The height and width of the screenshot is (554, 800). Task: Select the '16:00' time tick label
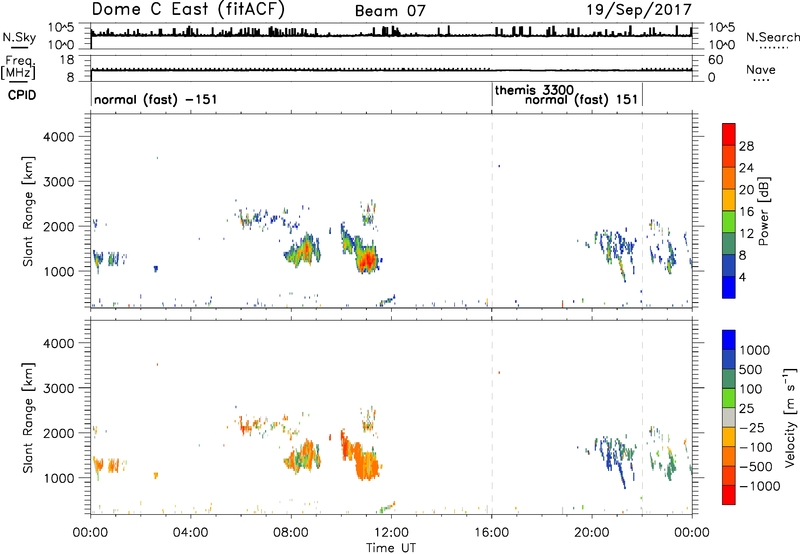(491, 533)
